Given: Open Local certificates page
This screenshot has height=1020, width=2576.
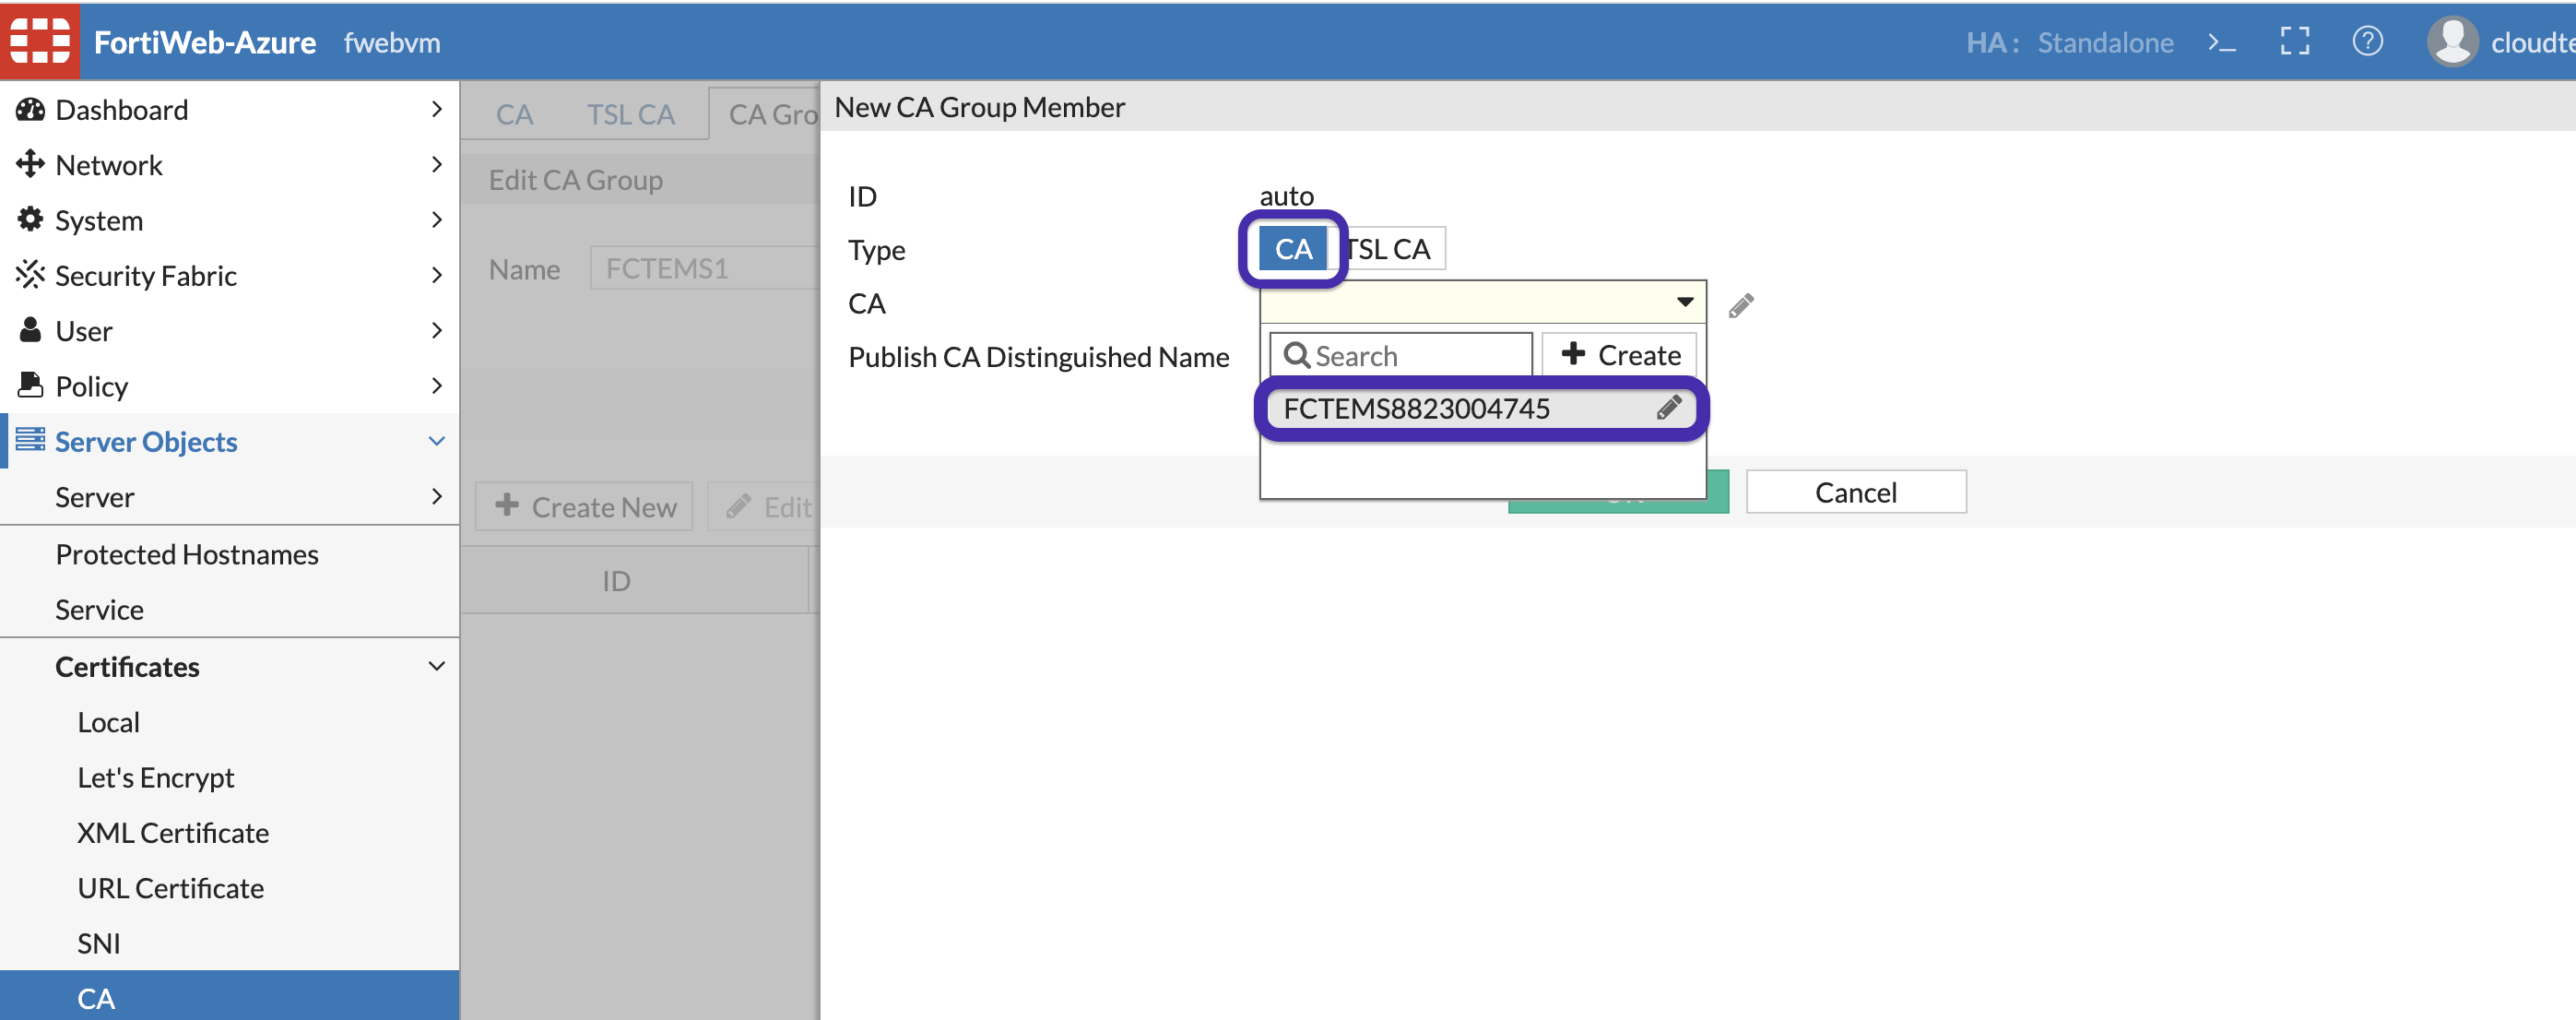Looking at the screenshot, I should [108, 722].
